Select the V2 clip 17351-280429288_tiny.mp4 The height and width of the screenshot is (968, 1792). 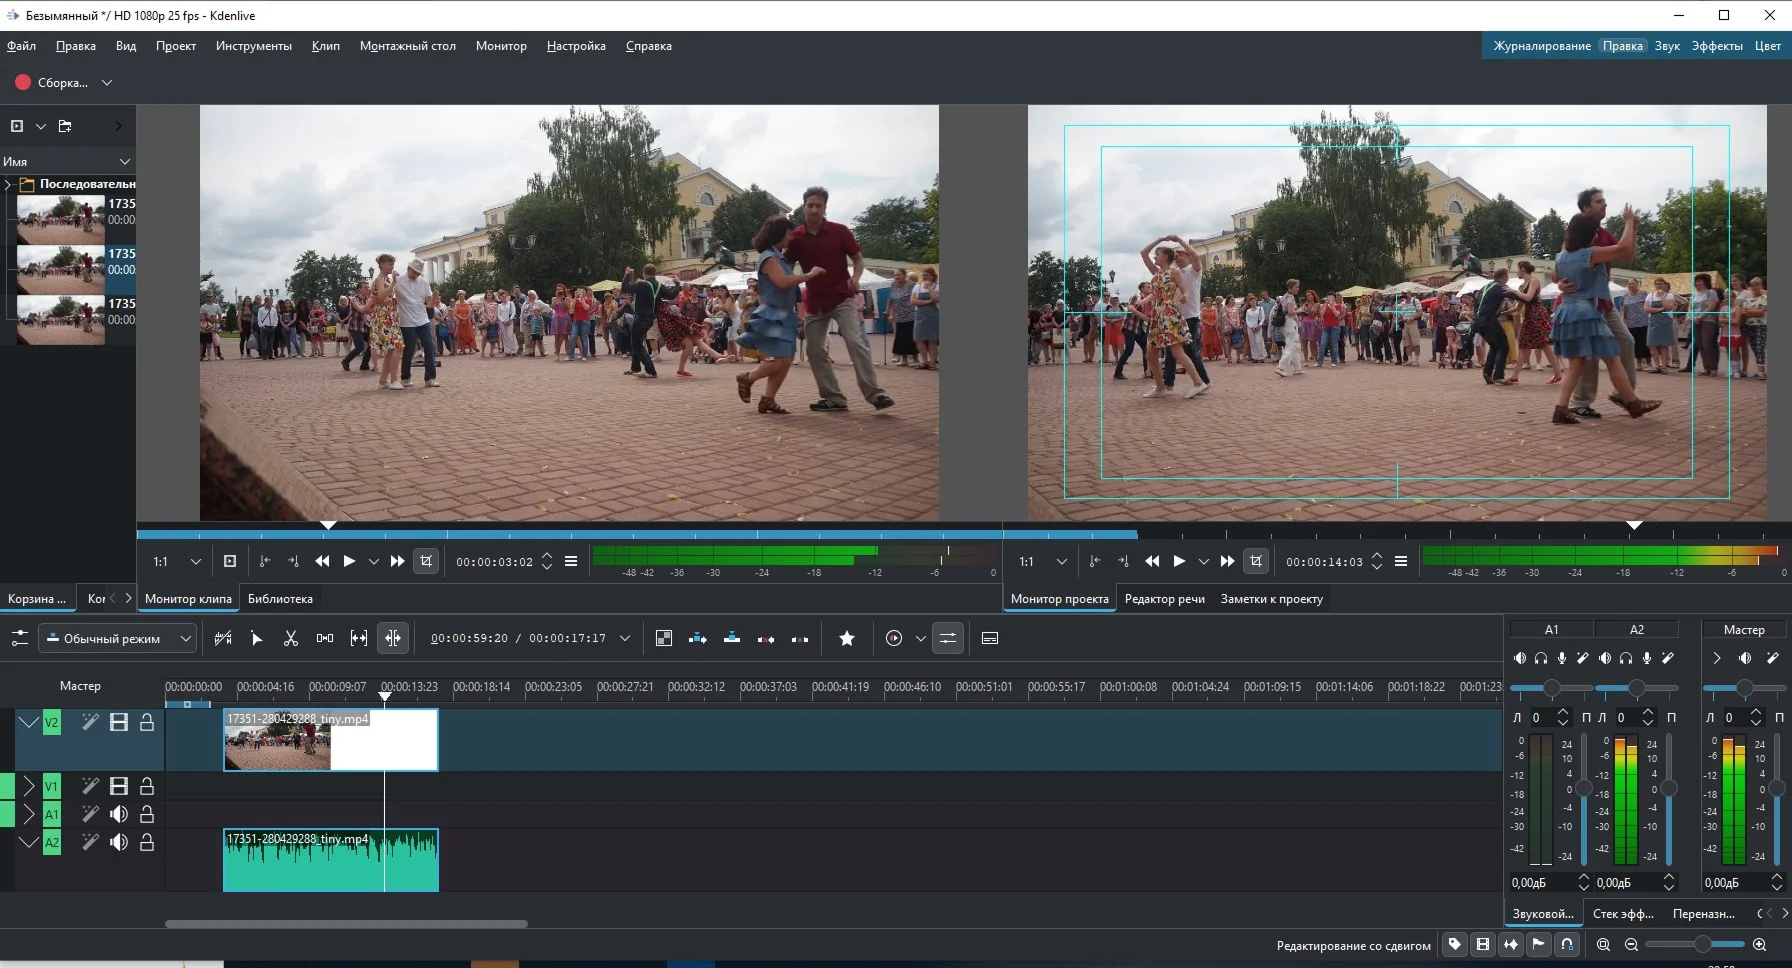(331, 740)
